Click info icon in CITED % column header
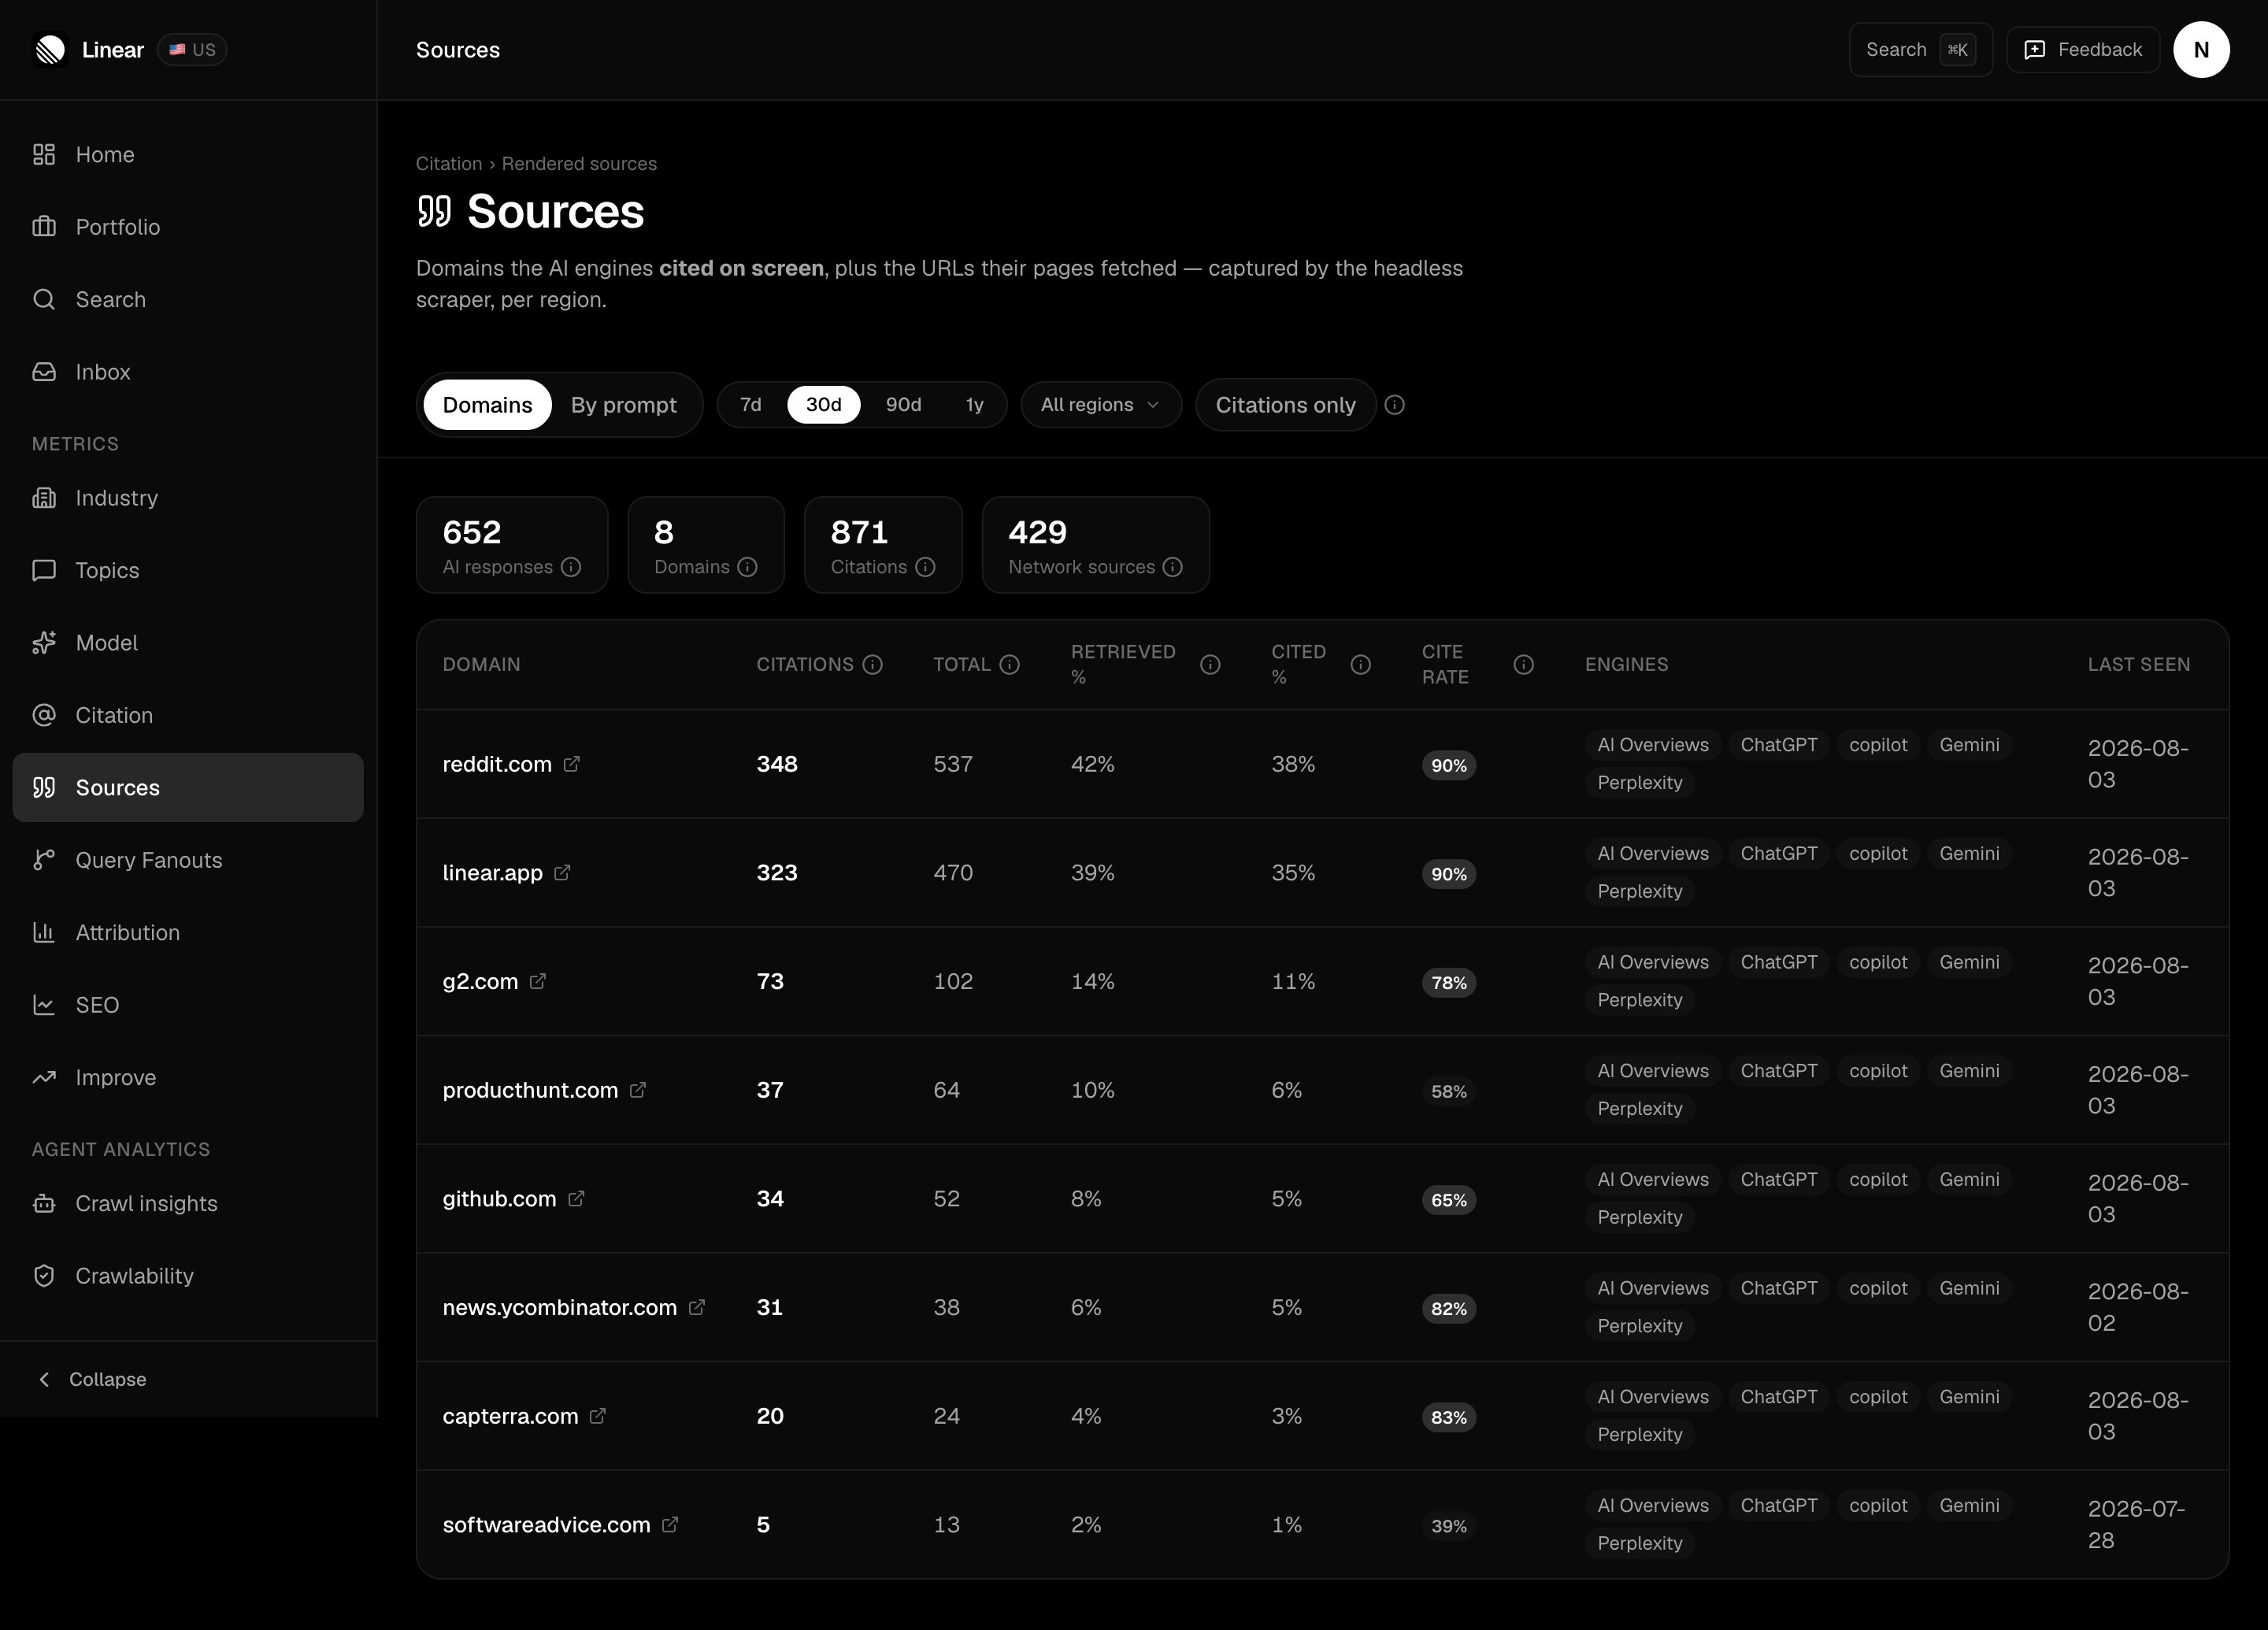Screen dimensions: 2268x1630 pos(1360,665)
